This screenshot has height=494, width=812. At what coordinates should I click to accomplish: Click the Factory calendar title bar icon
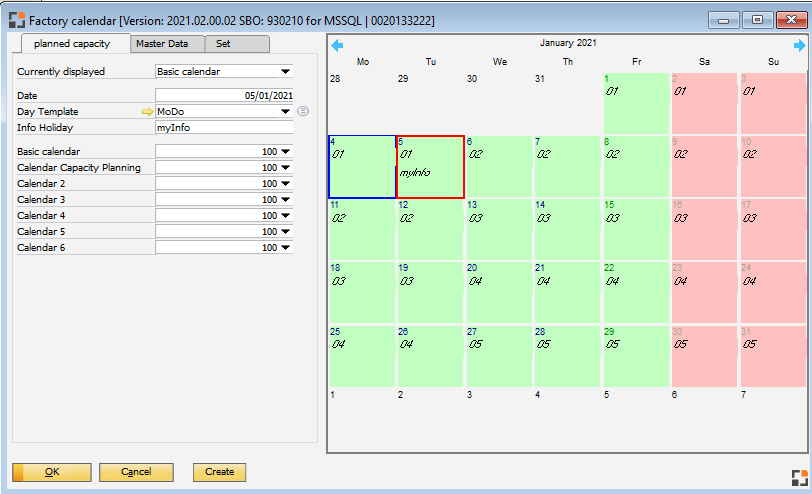tap(16, 20)
